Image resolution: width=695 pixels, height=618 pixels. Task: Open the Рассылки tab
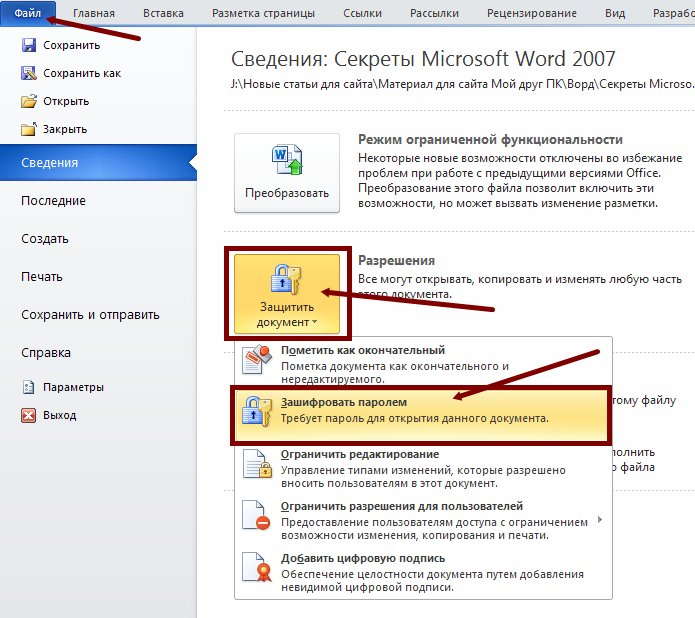(x=434, y=13)
